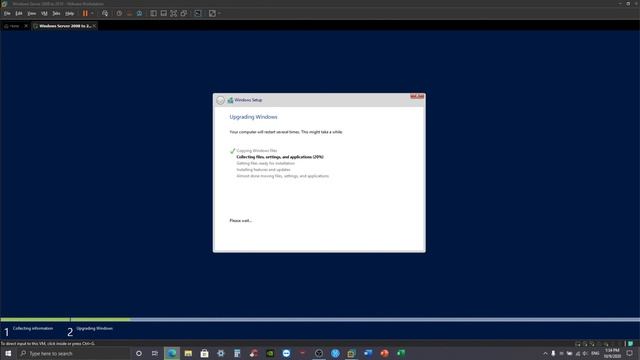
Task: Open the volume control in system tray
Action: tap(586, 353)
